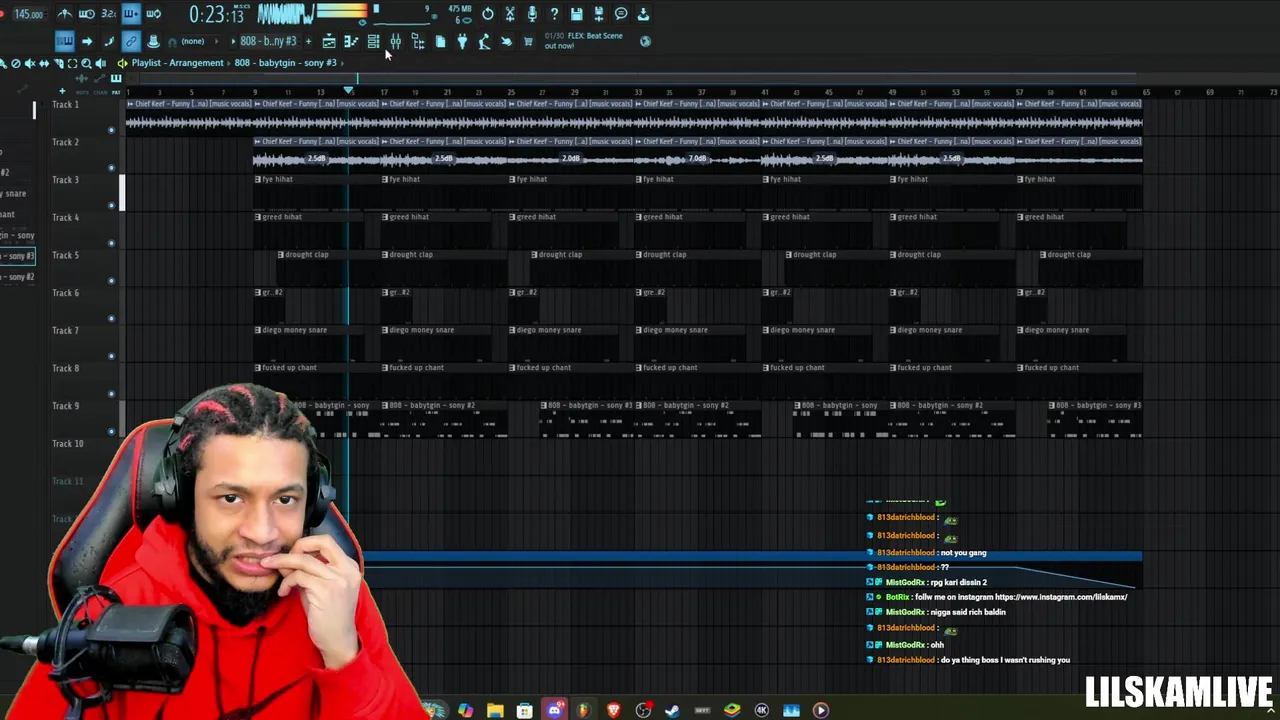Switch picker to CHAN tab
1280x720 pixels.
click(100, 93)
